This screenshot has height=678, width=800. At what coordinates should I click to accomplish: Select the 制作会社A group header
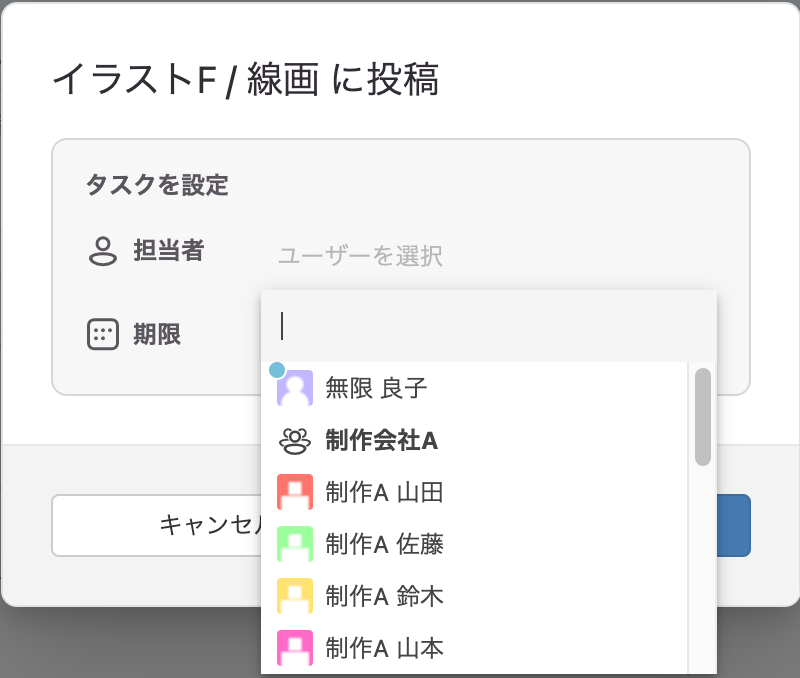[474, 441]
